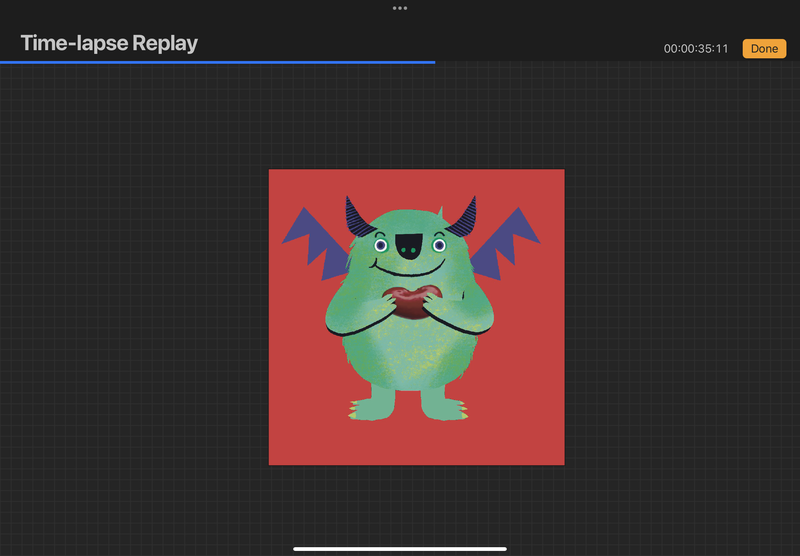This screenshot has width=800, height=556.
Task: Click the monster's right striped horn
Action: 464,218
